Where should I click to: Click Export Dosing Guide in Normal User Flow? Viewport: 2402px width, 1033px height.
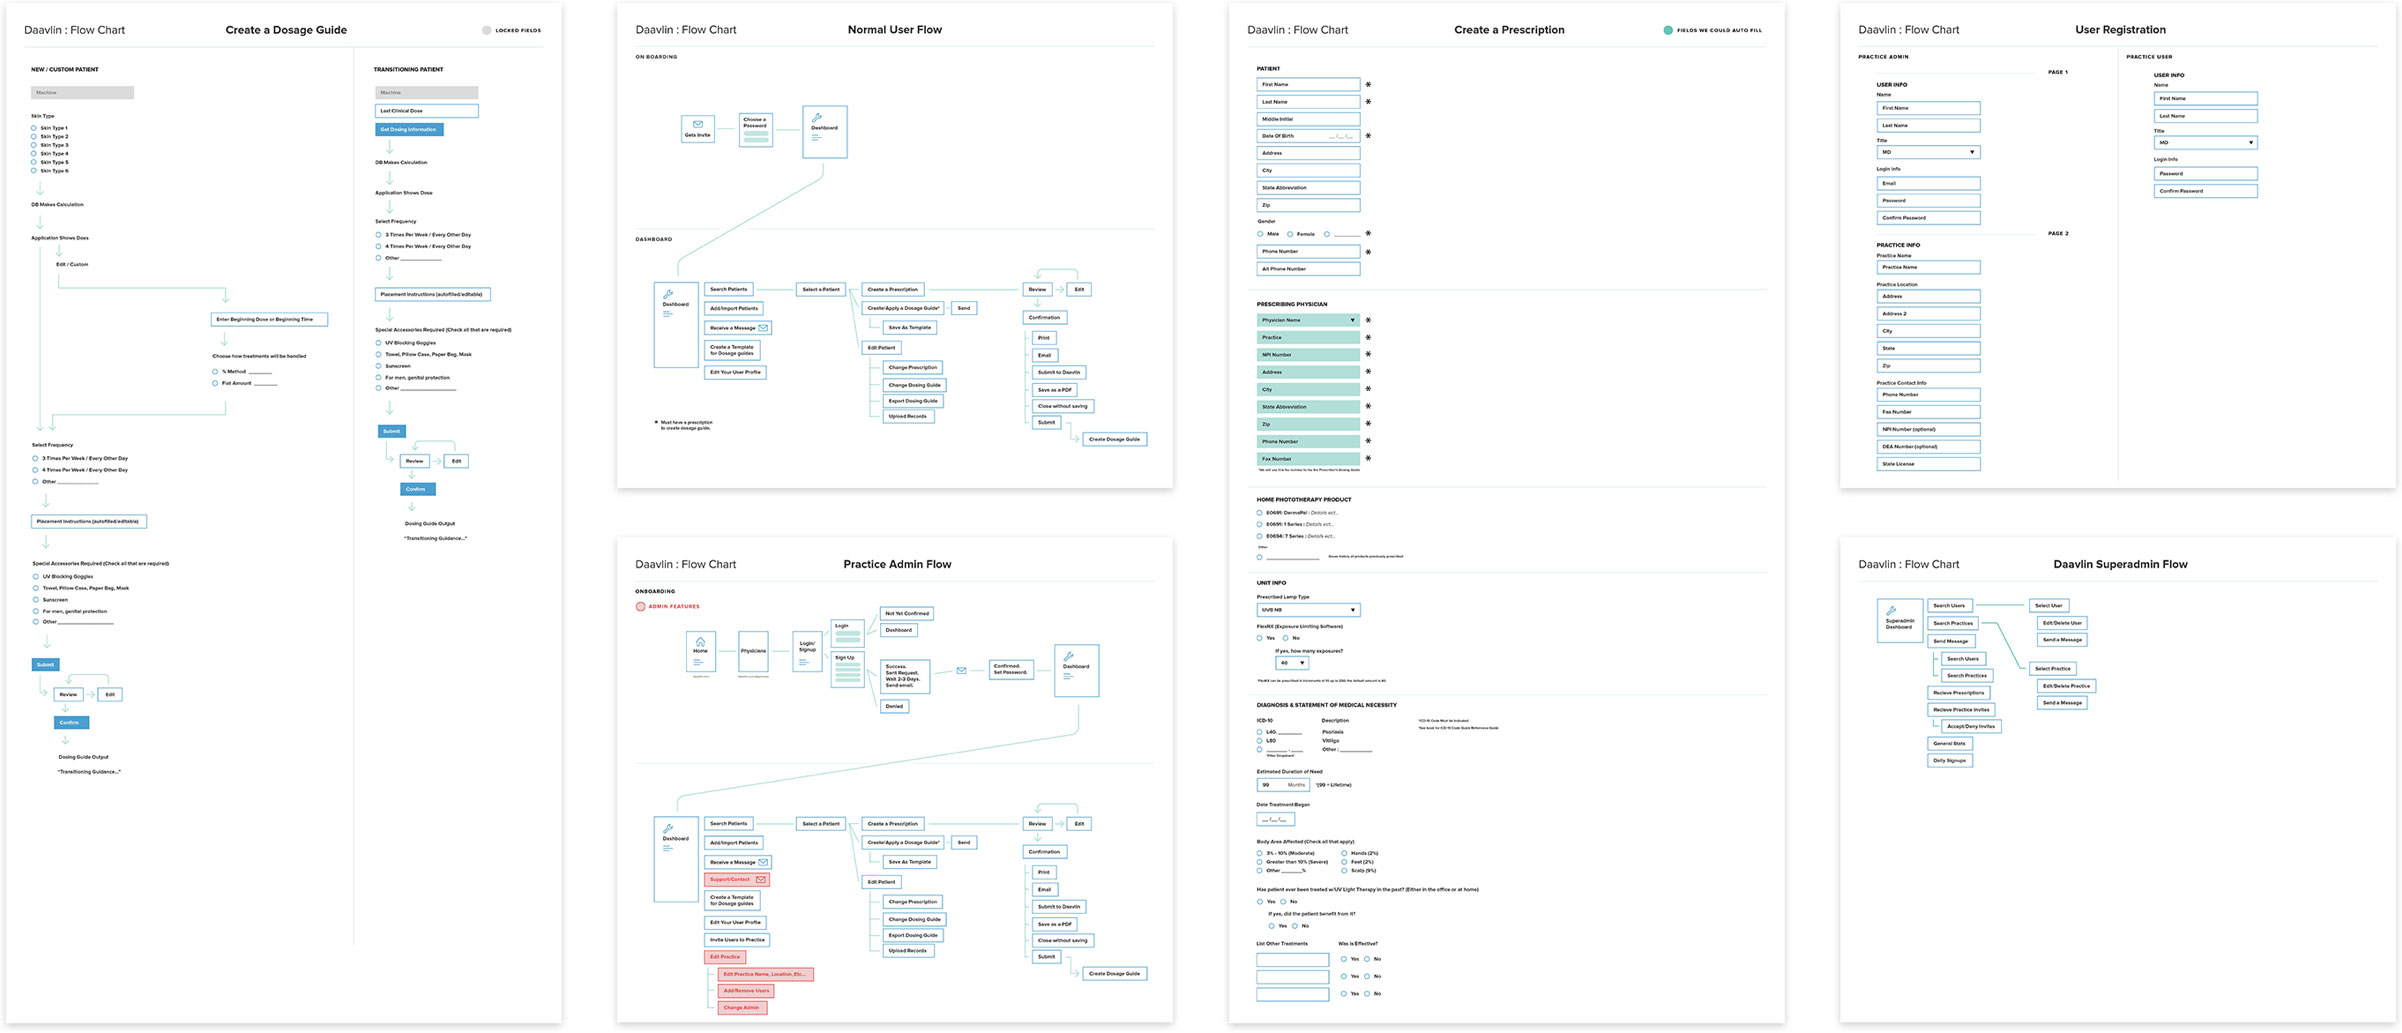click(913, 401)
